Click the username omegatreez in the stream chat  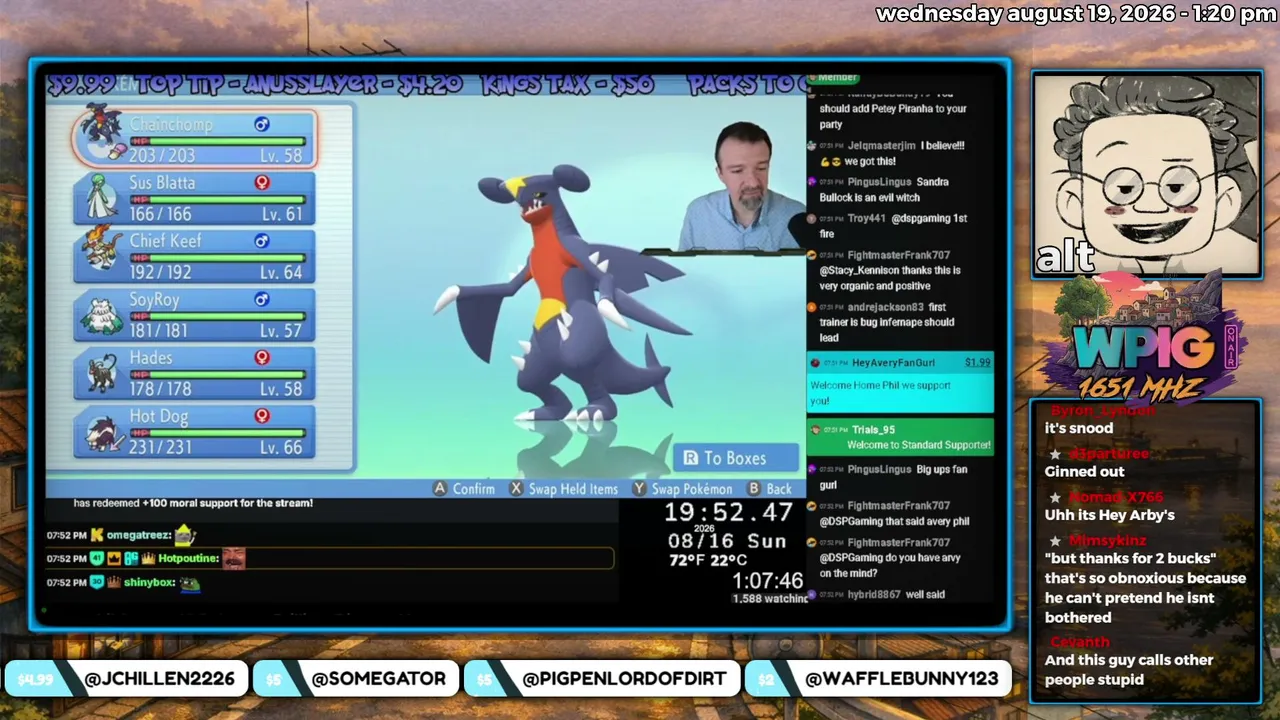[139, 535]
